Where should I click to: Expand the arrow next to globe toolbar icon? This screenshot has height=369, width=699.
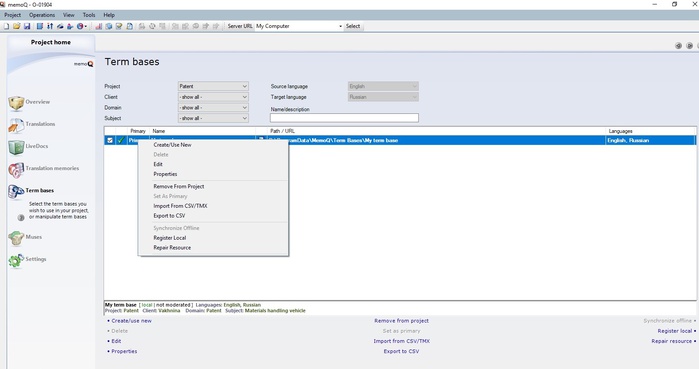click(86, 26)
